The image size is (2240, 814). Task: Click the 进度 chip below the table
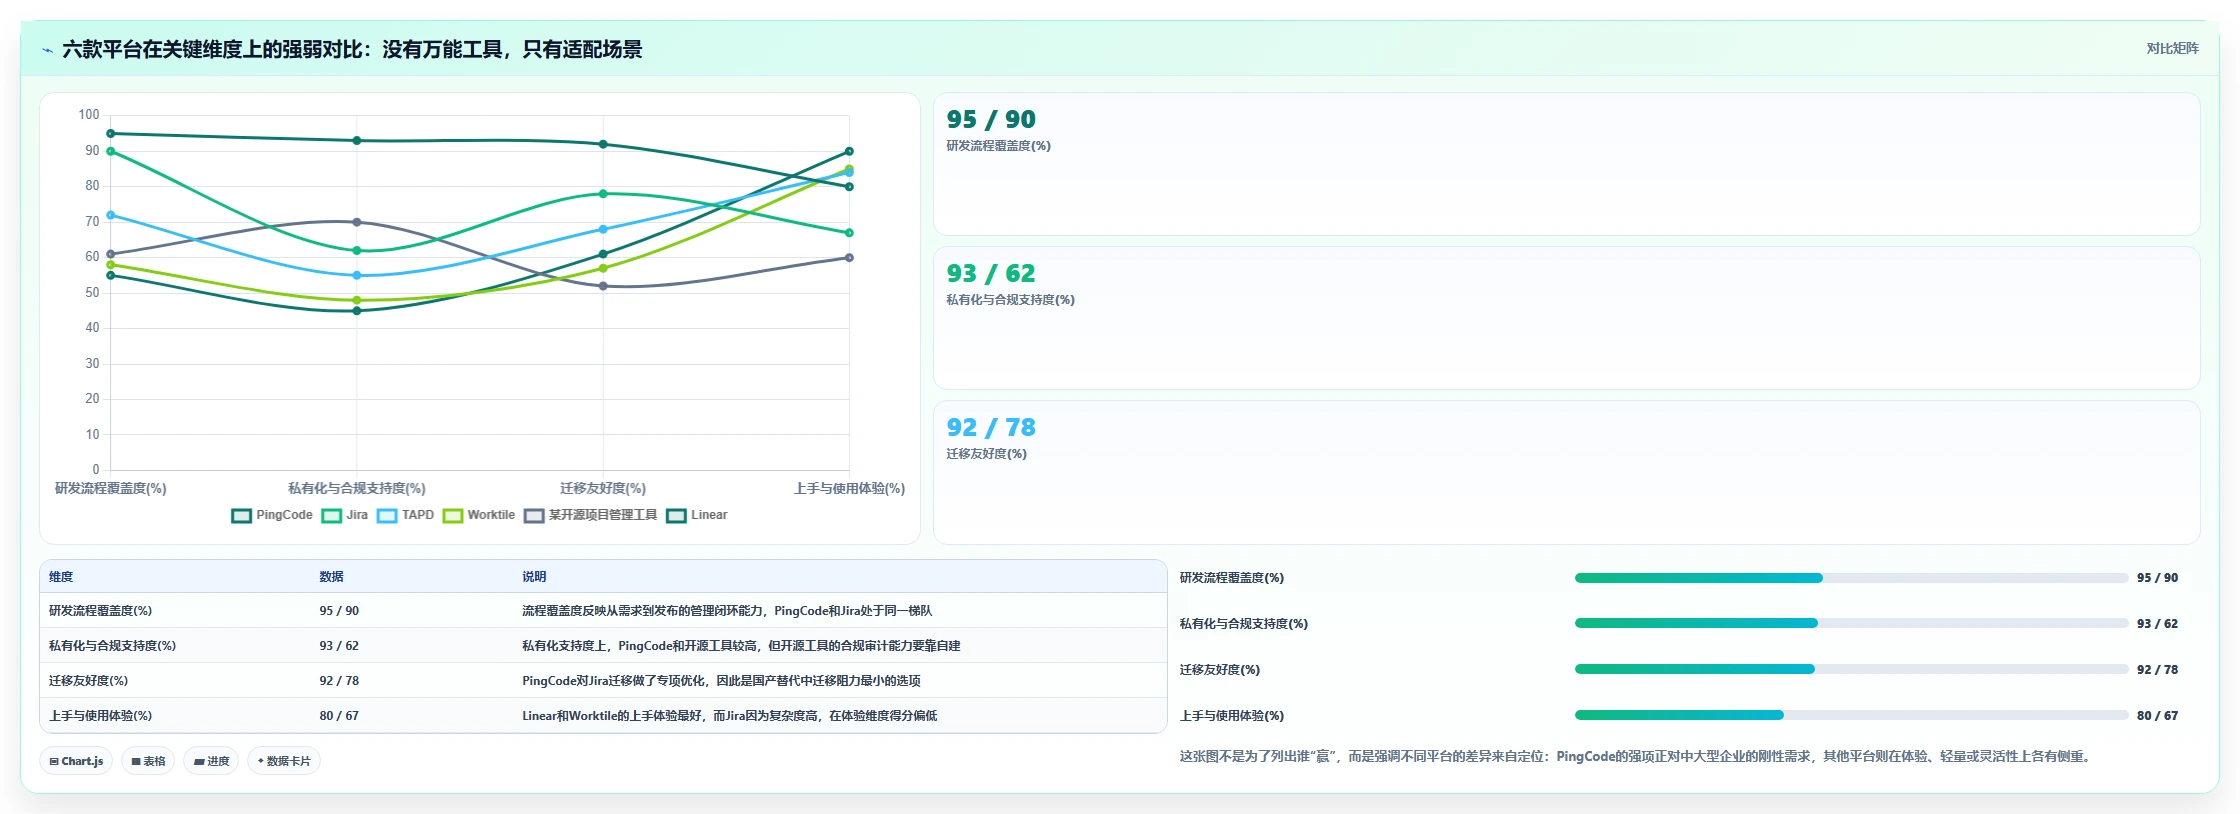pyautogui.click(x=211, y=761)
